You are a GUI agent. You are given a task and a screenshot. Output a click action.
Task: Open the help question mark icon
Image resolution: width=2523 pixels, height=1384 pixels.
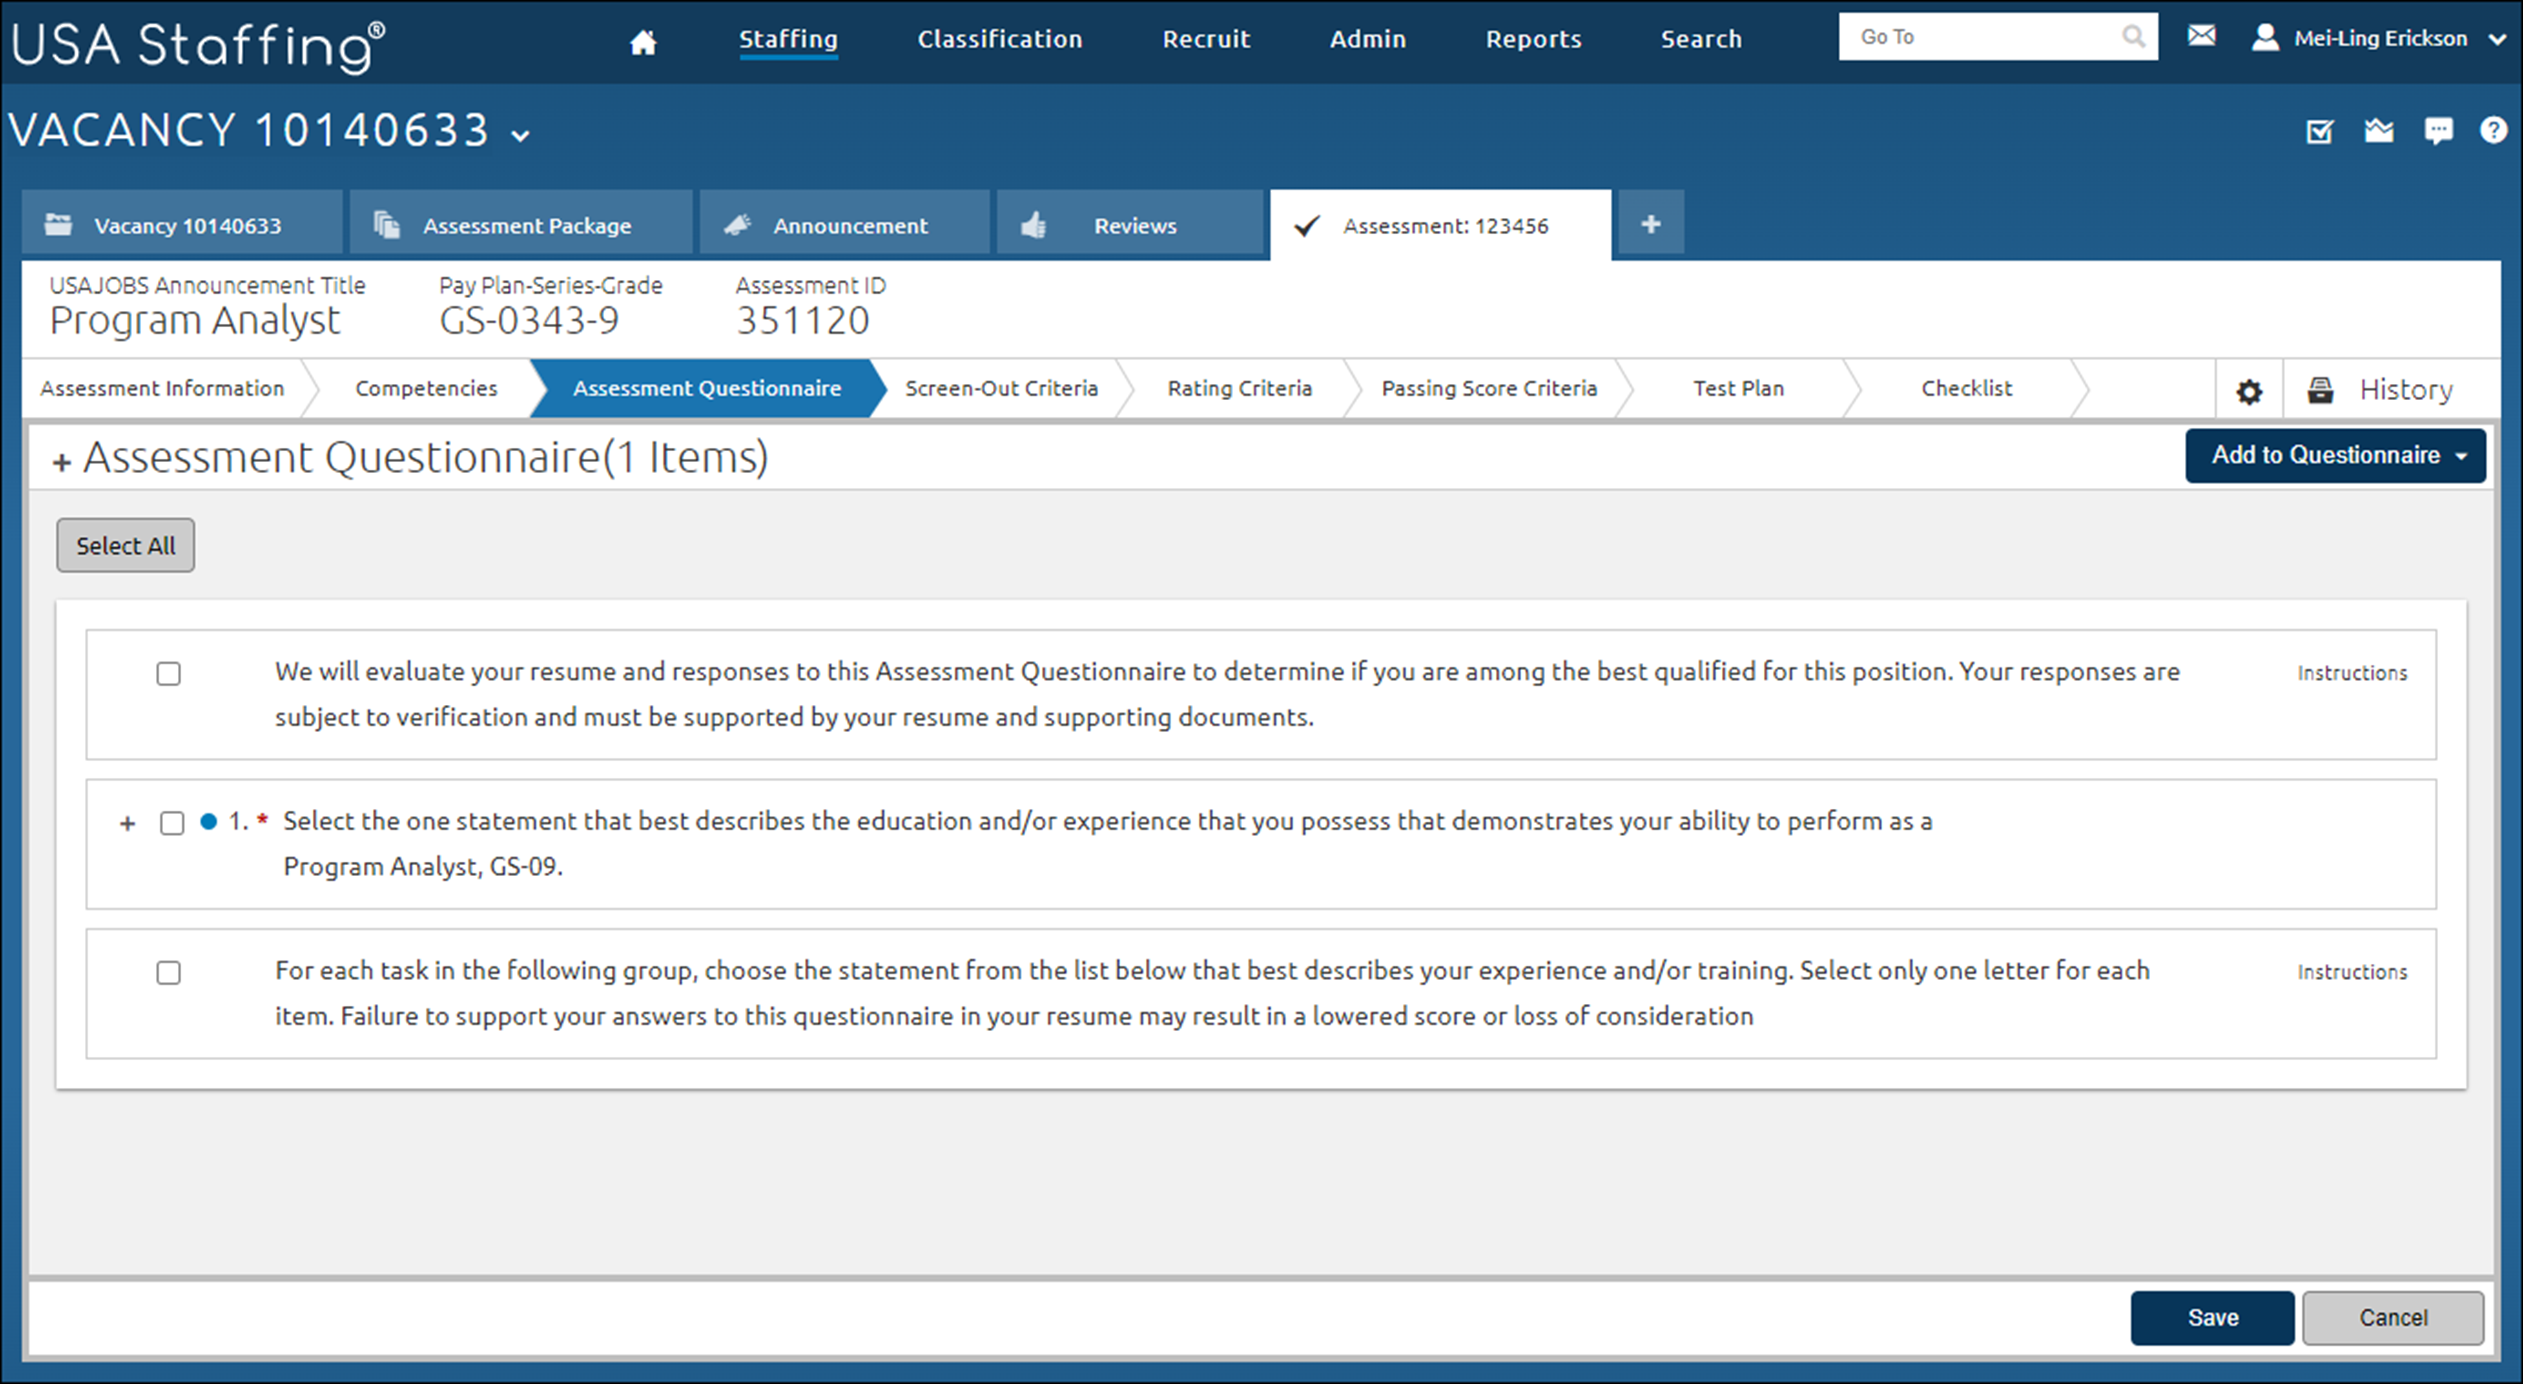(2493, 130)
